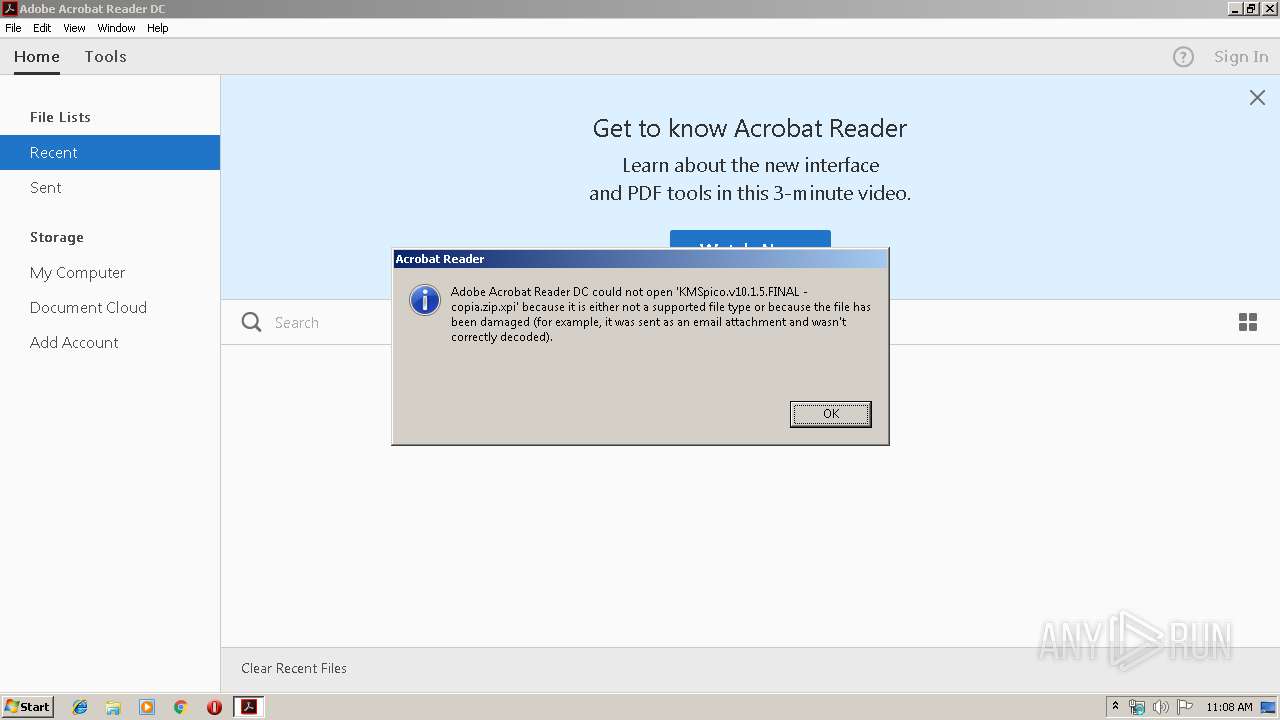This screenshot has width=1280, height=720.
Task: Switch to thumbnail grid view icon
Action: 1248,322
